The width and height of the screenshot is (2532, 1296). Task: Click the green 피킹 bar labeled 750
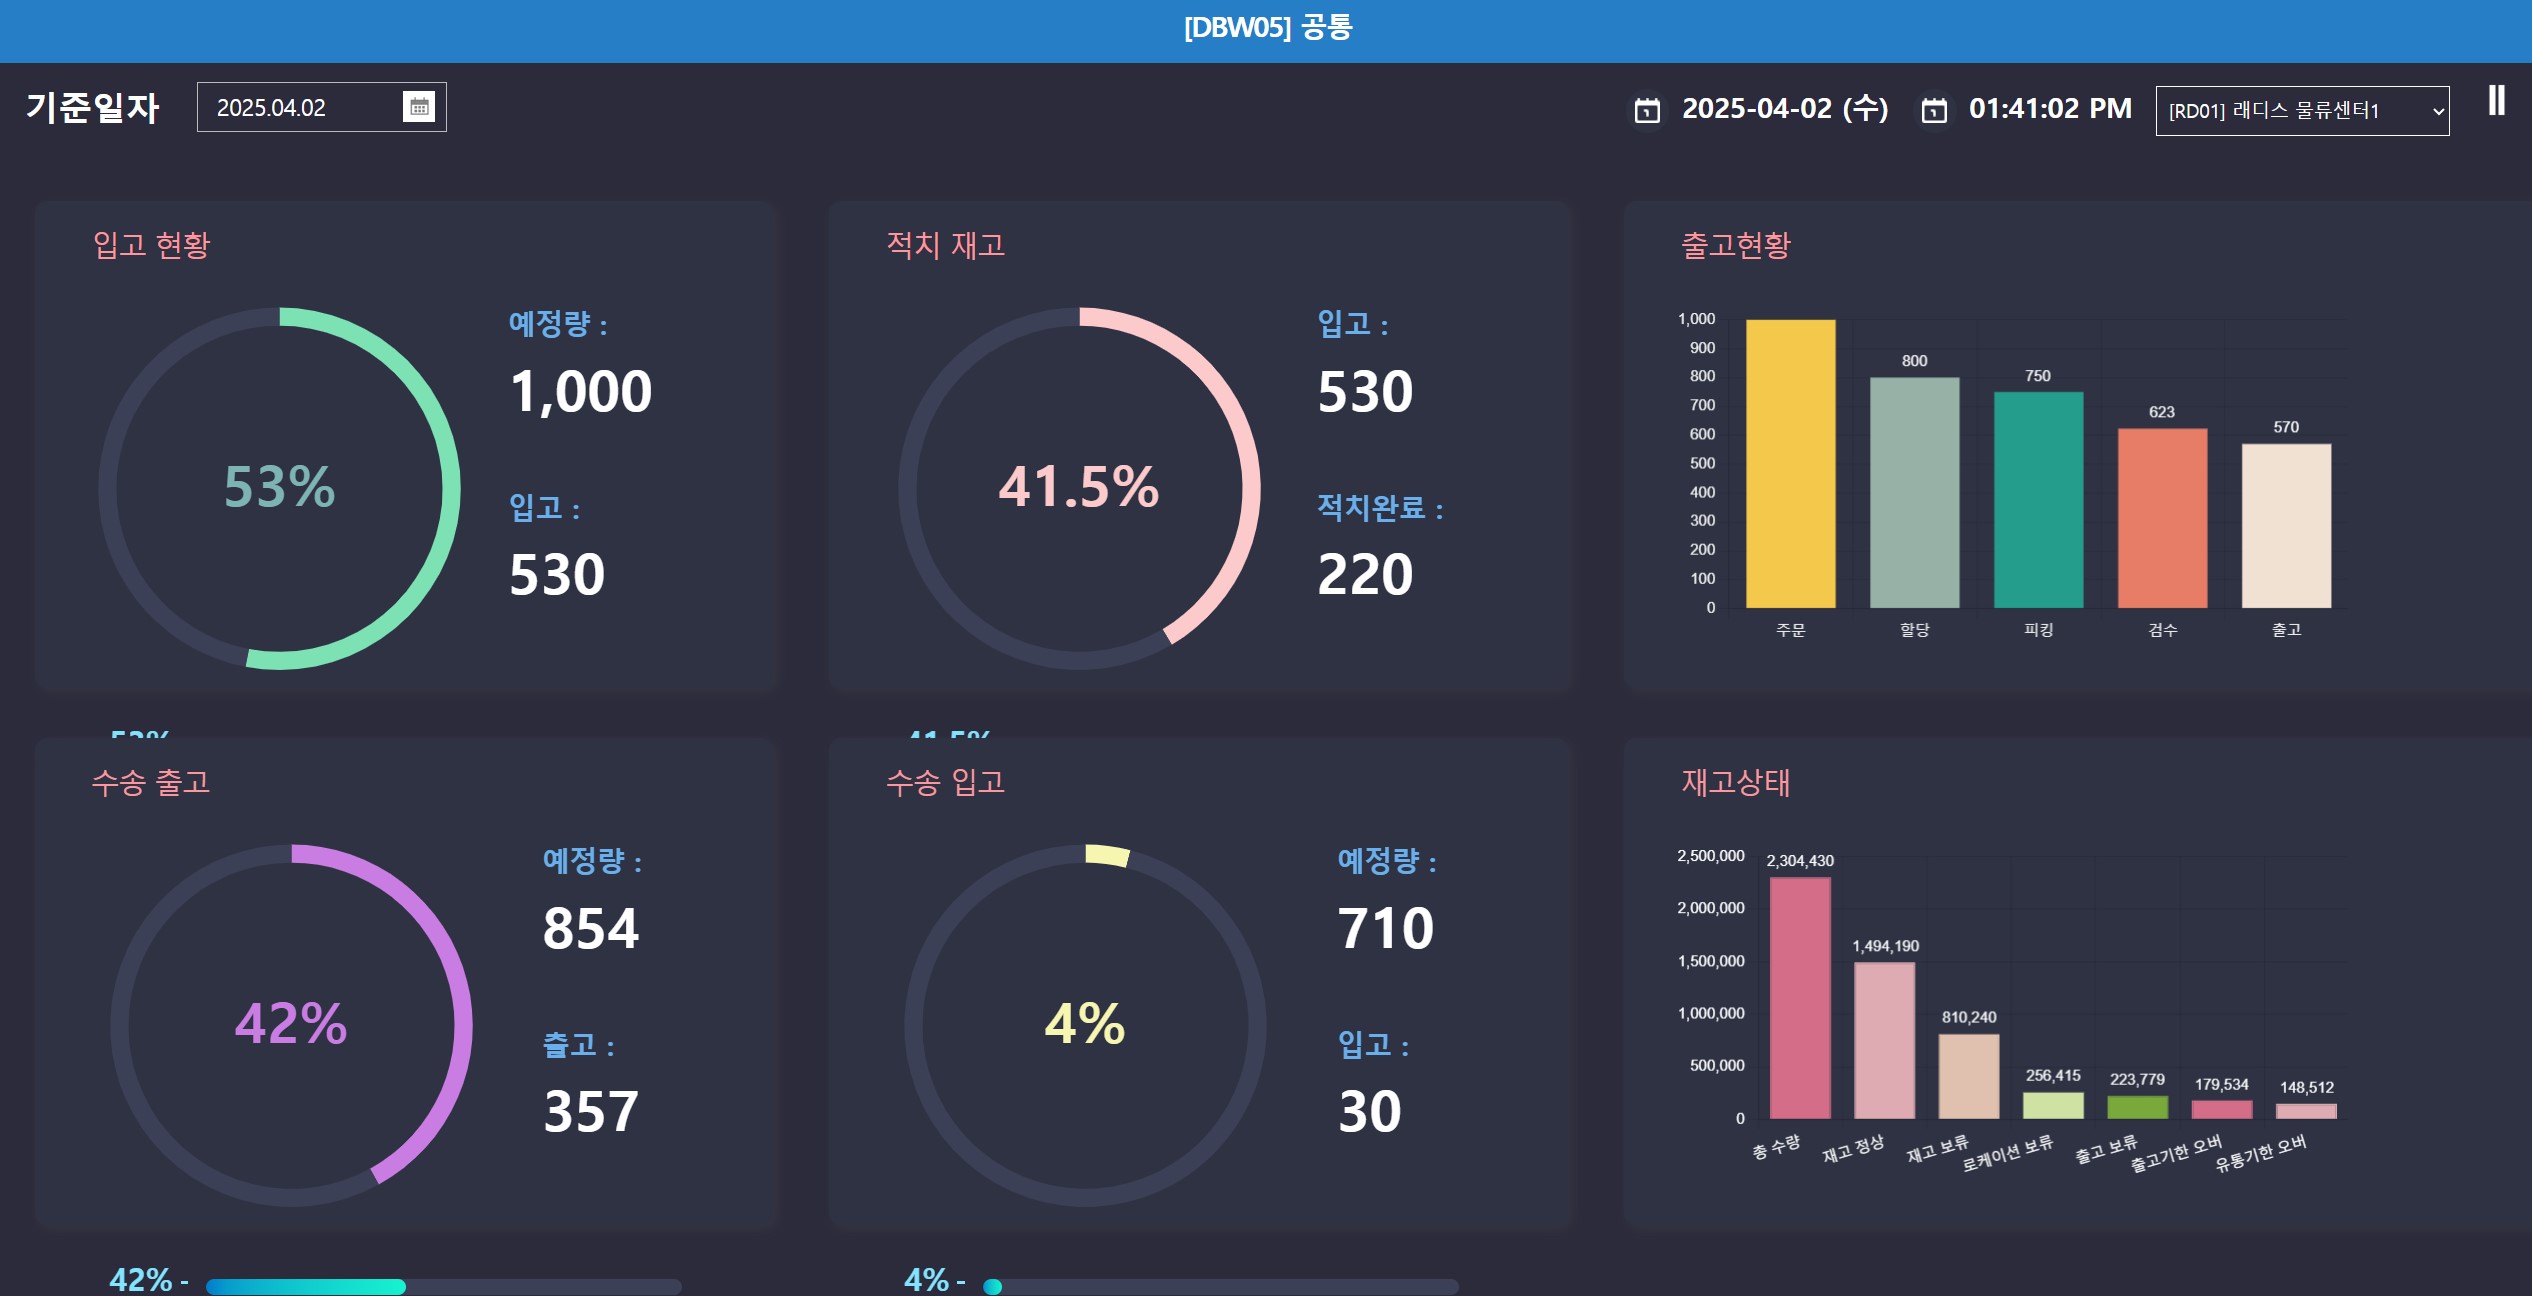[2038, 499]
